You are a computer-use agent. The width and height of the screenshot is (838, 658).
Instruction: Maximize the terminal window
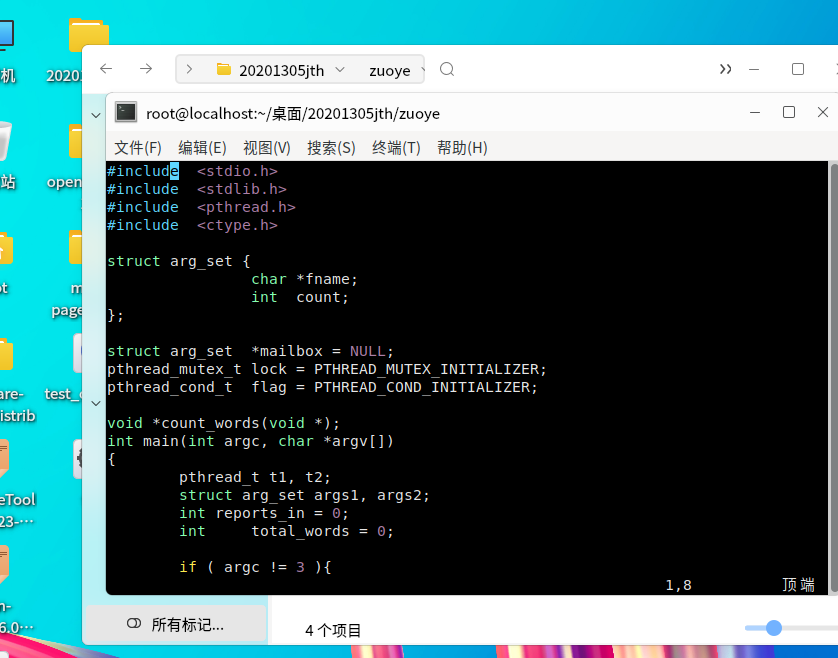click(788, 112)
